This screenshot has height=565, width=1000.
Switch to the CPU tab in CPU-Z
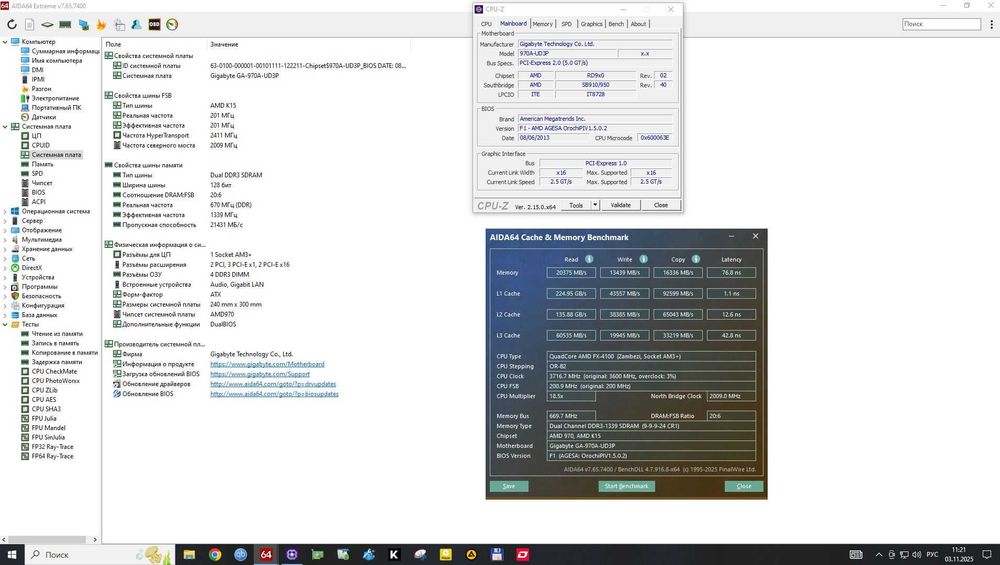click(x=486, y=24)
